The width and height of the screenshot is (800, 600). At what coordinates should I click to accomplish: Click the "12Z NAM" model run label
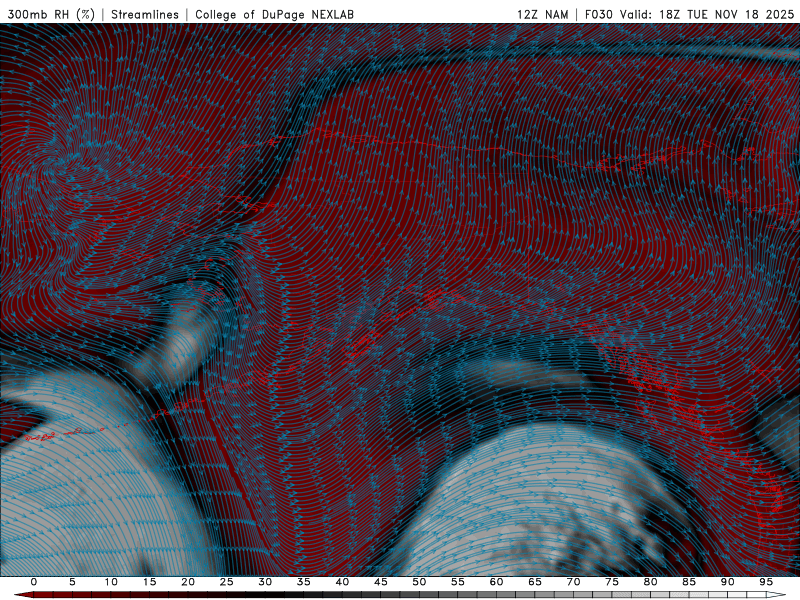[542, 14]
